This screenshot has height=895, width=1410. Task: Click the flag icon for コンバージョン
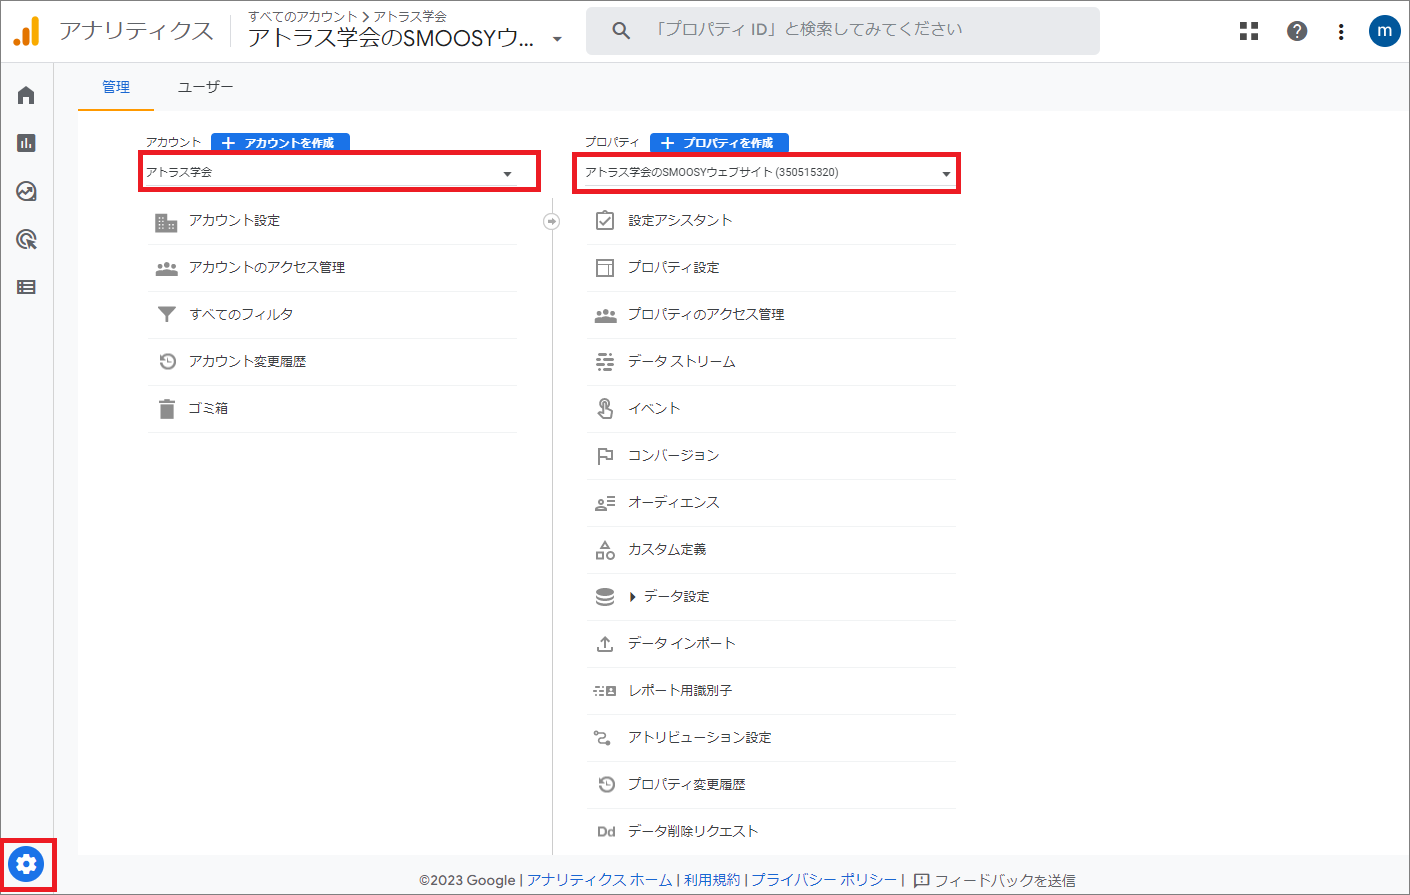[x=605, y=456]
